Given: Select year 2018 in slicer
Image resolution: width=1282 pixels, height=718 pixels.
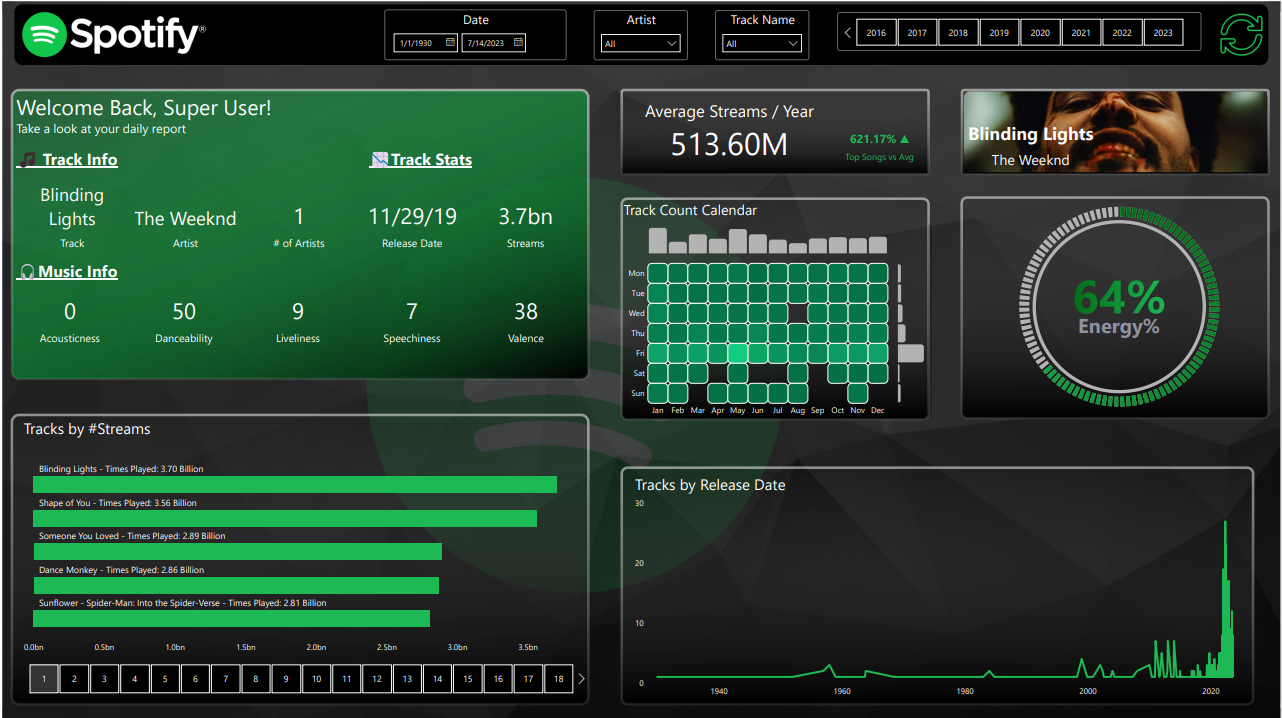Looking at the screenshot, I should (958, 33).
